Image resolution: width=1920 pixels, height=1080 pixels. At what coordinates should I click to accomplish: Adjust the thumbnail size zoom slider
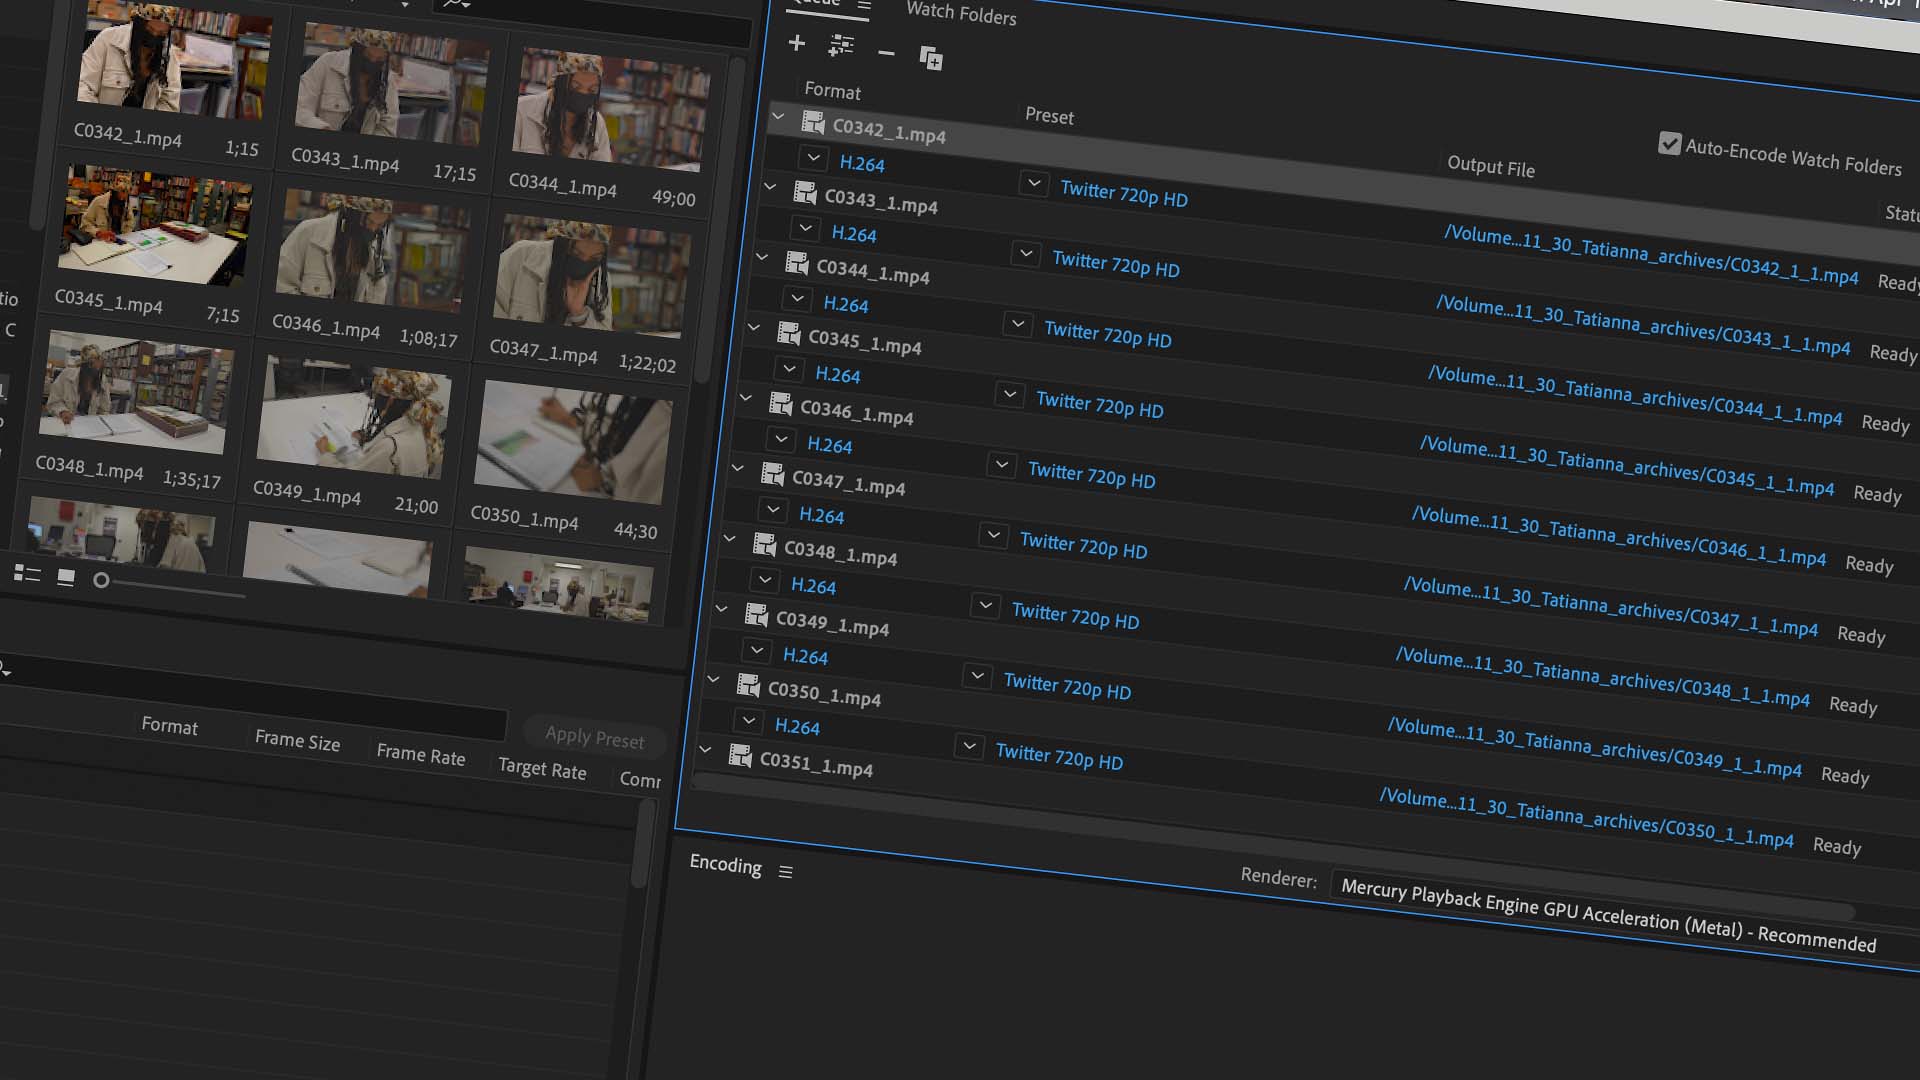click(x=101, y=580)
